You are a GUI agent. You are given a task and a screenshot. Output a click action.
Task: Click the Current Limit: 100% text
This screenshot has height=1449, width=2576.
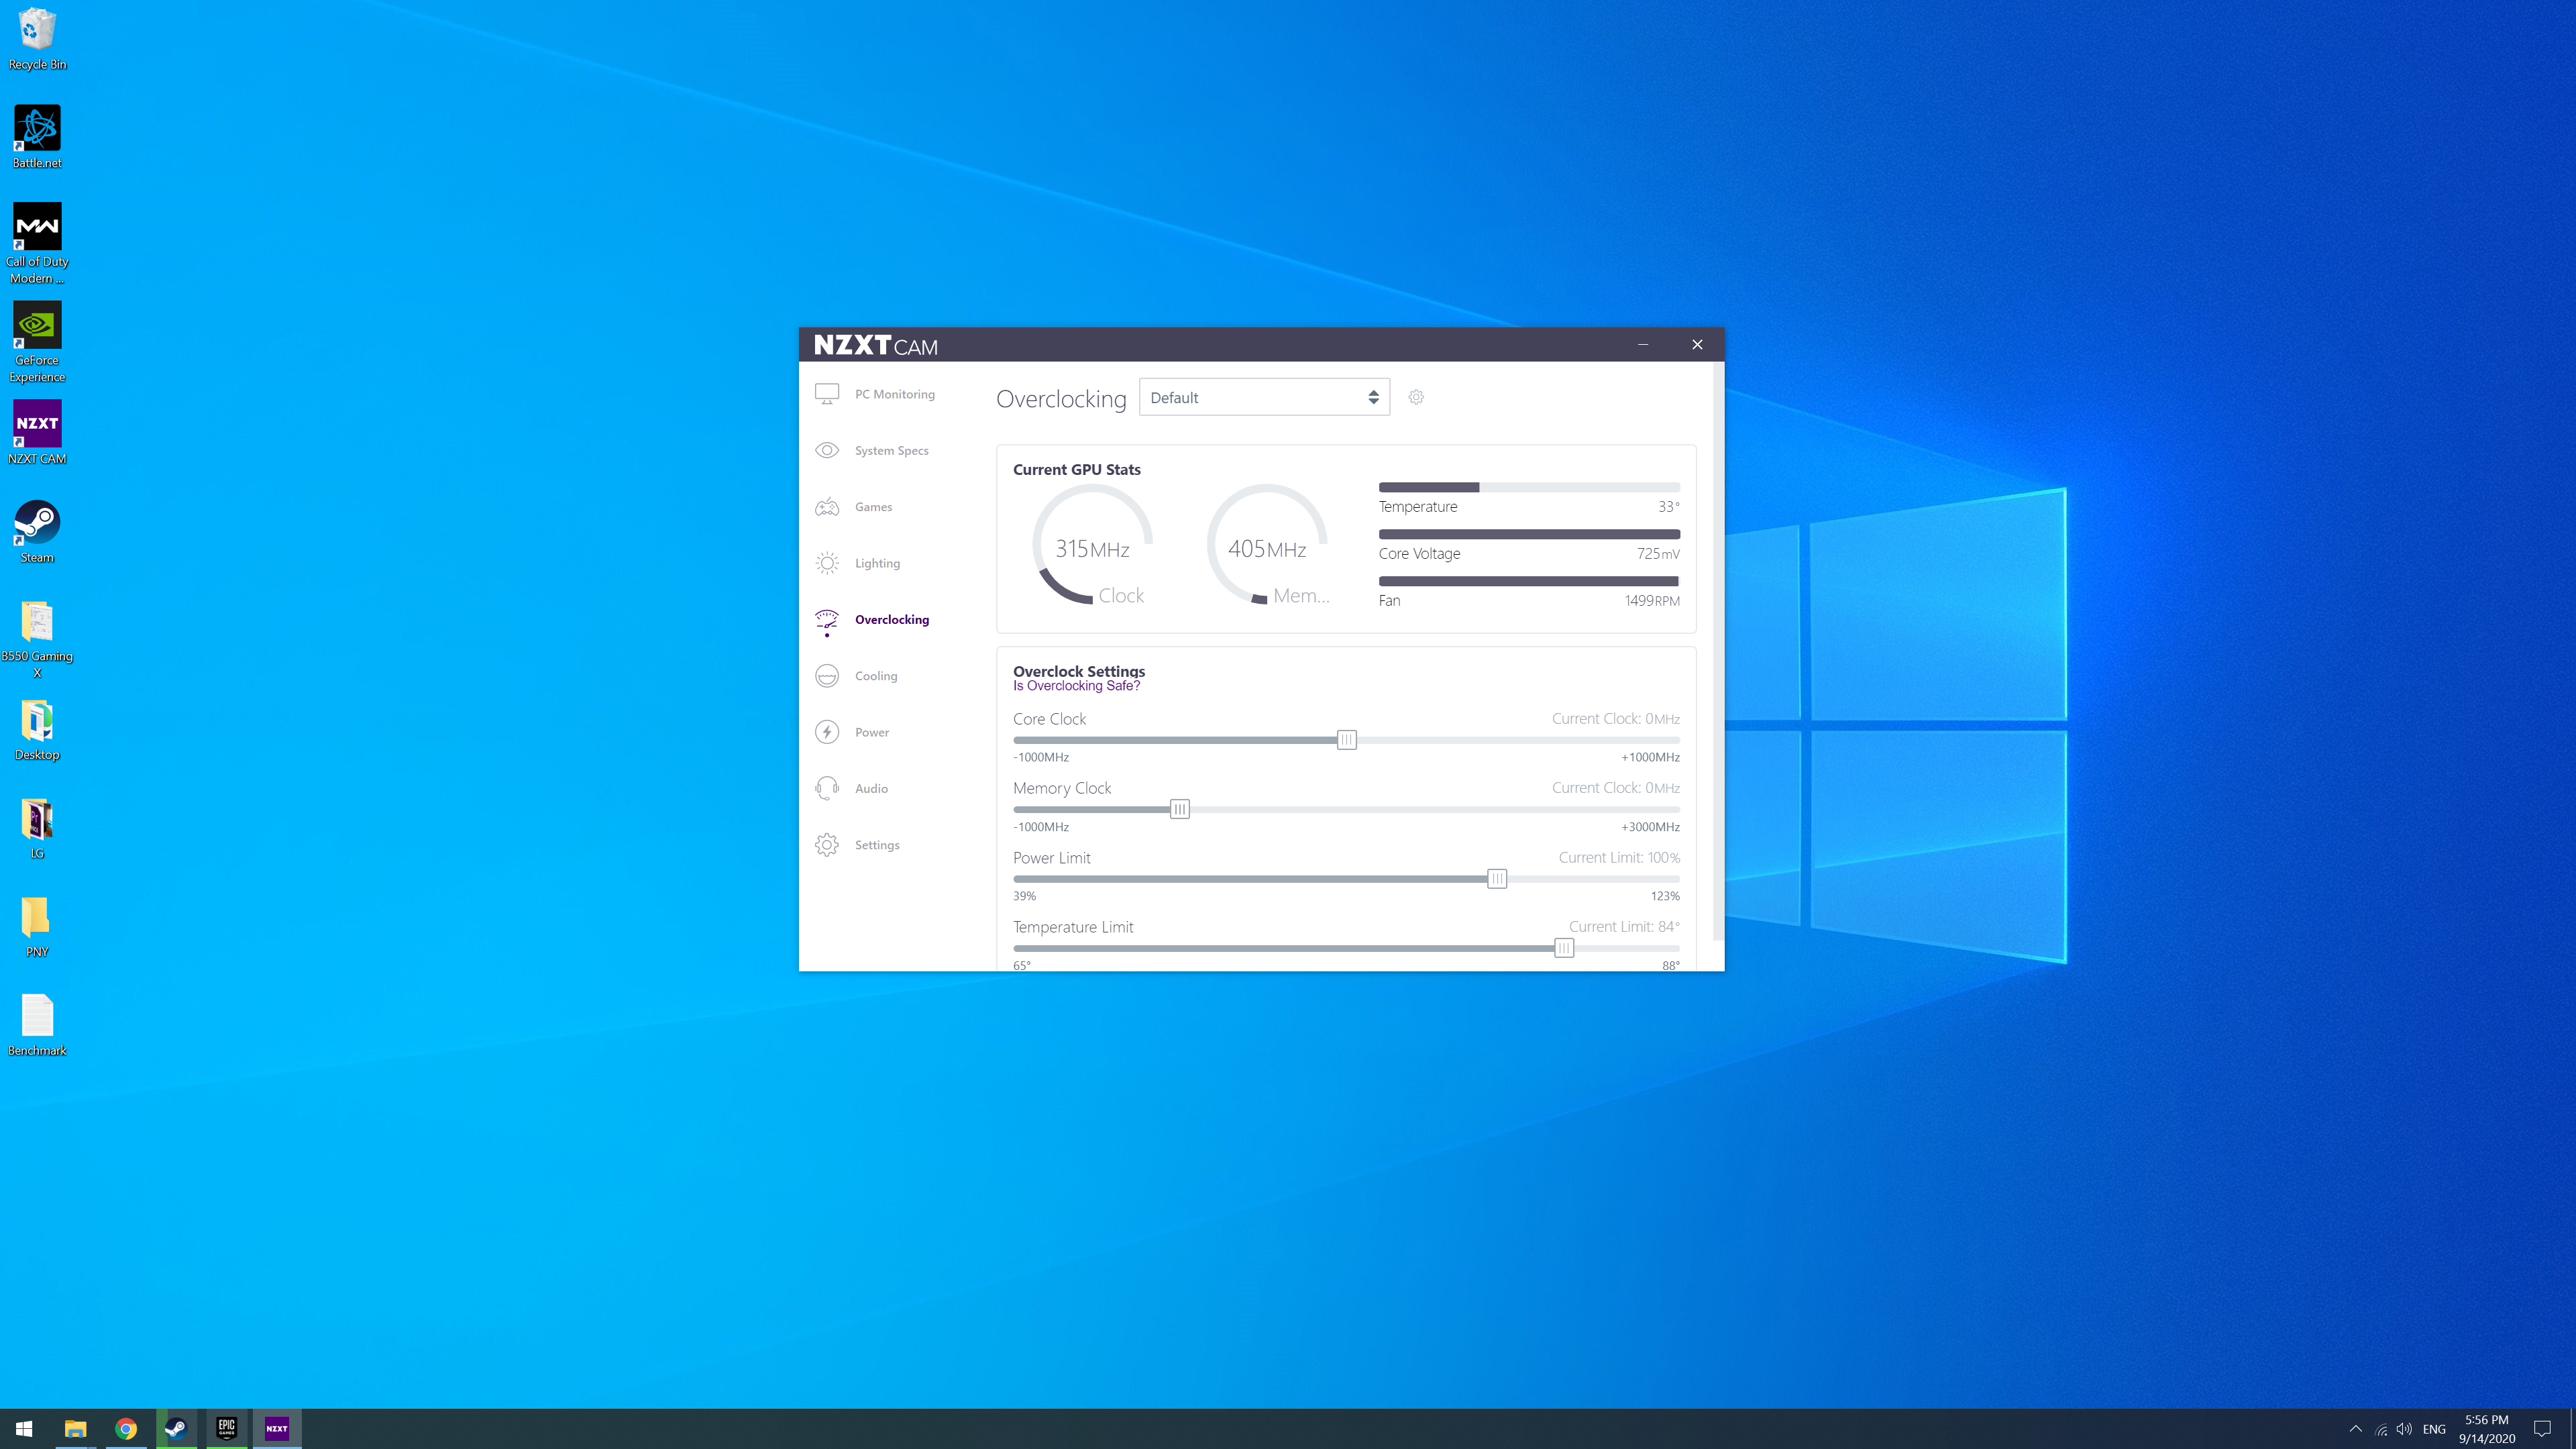(x=1618, y=858)
